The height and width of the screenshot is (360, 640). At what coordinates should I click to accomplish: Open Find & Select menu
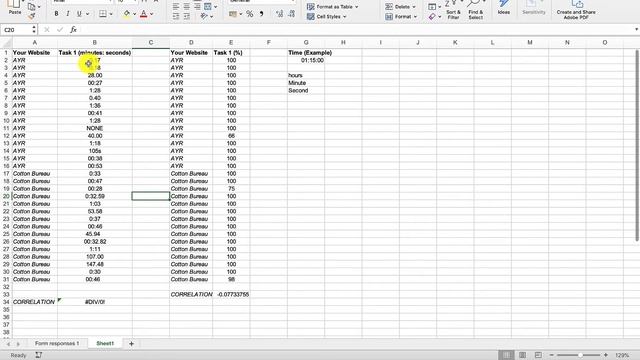click(x=476, y=10)
